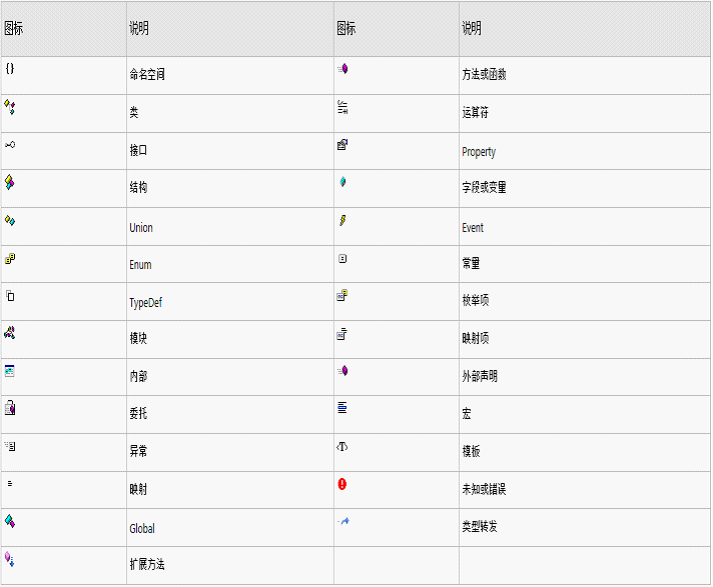Select the TypeDef icon
The height and width of the screenshot is (587, 713).
(x=10, y=296)
